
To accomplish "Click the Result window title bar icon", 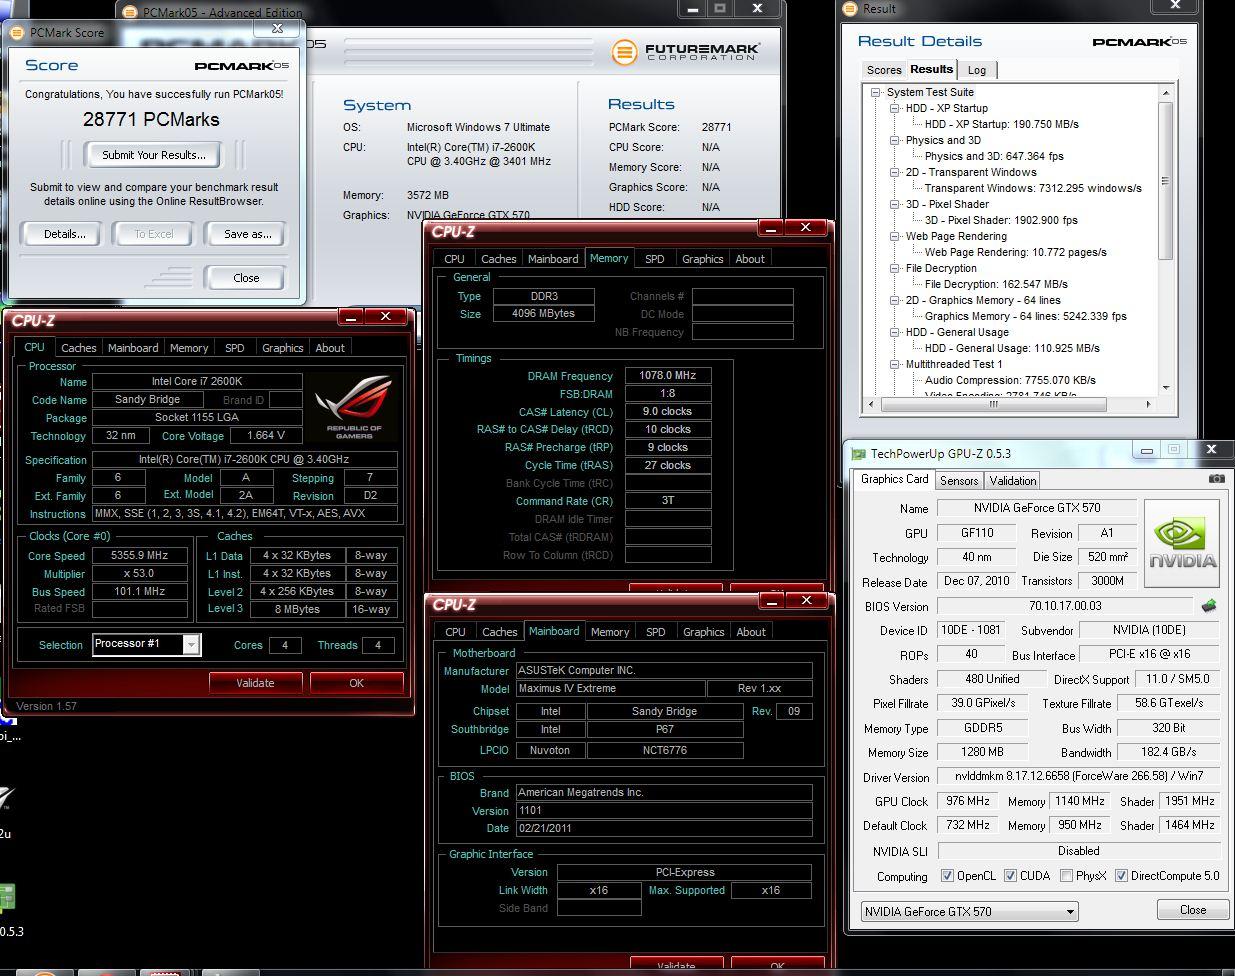I will pyautogui.click(x=851, y=9).
